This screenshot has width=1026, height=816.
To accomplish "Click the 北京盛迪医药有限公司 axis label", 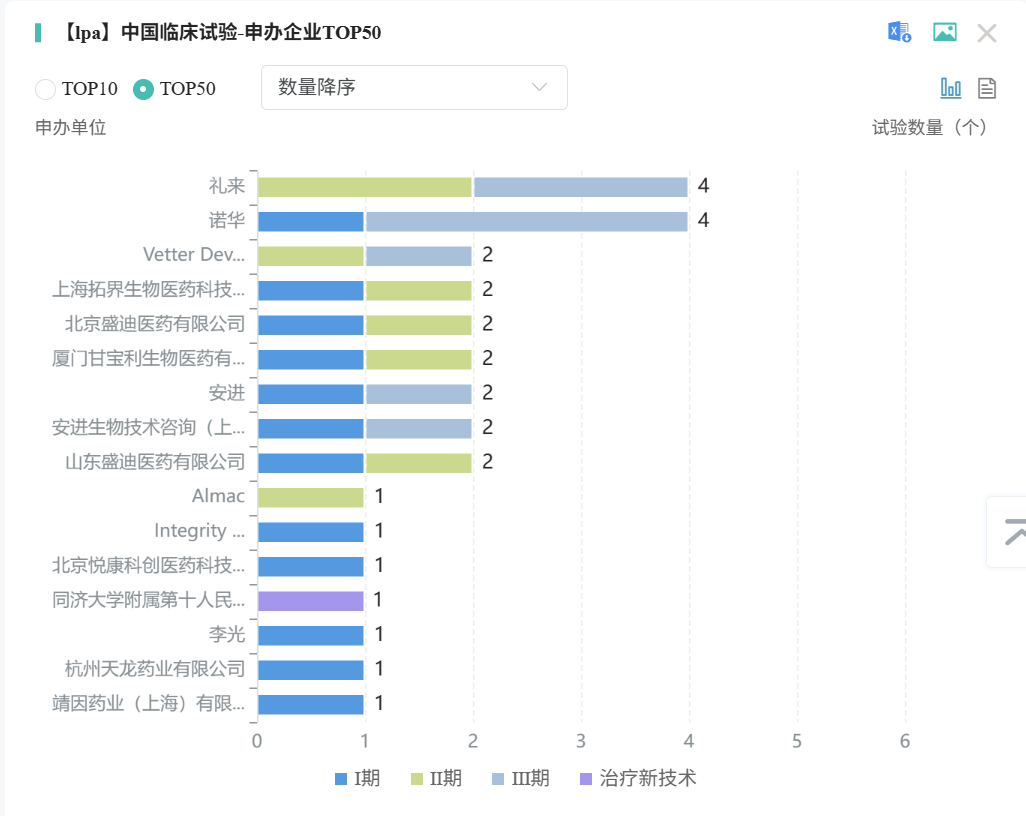I will click(148, 324).
